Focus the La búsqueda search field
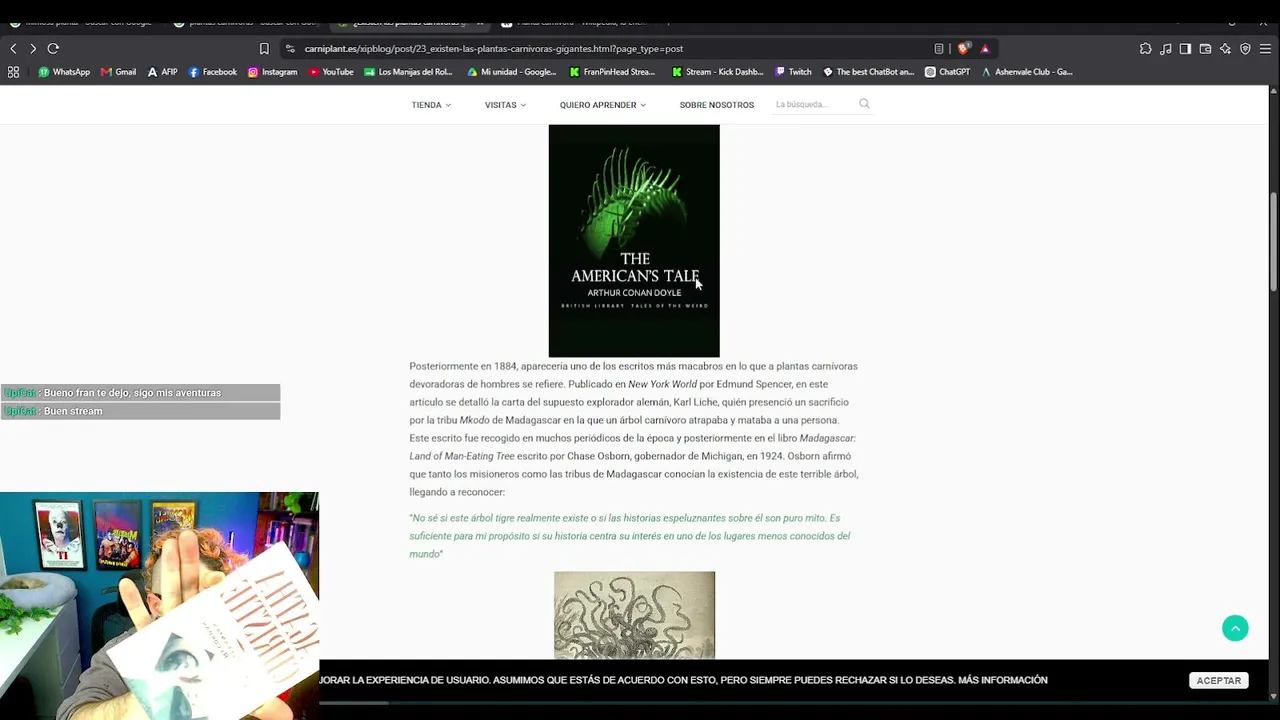This screenshot has height=720, width=1280. point(814,104)
